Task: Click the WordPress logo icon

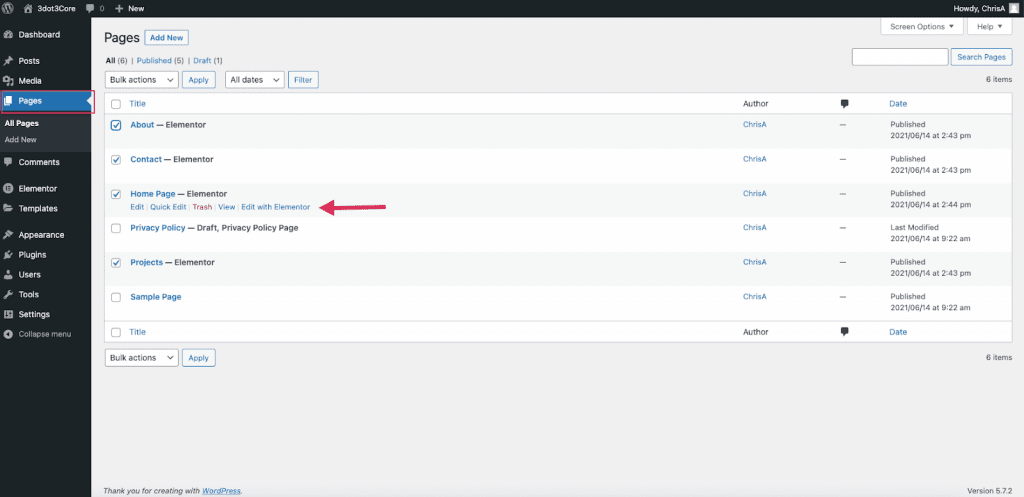Action: [9, 8]
